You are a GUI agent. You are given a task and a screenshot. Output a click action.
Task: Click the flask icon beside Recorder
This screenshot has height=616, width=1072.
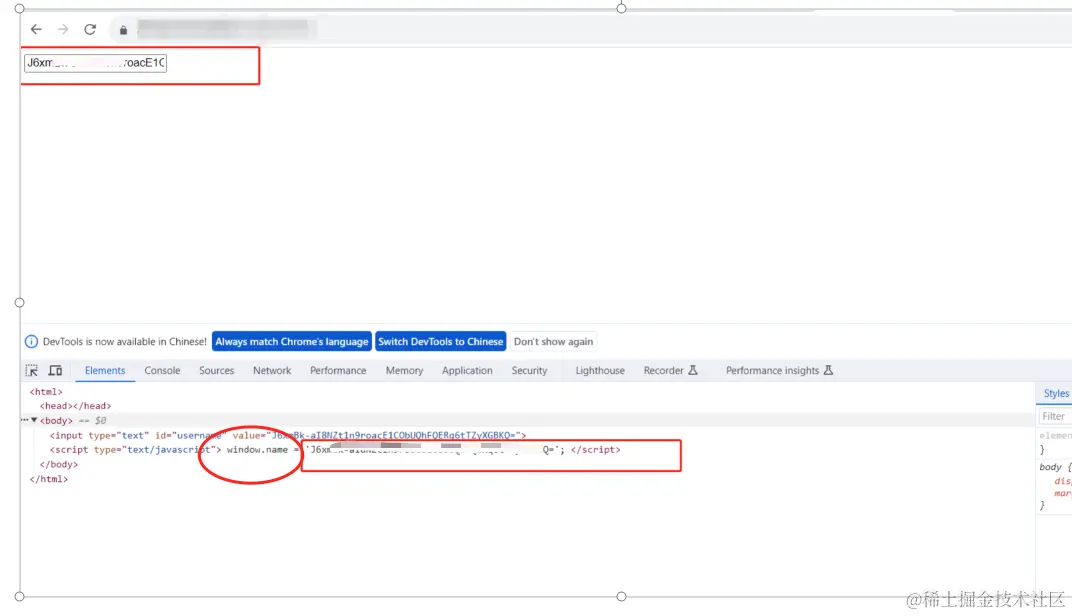[693, 370]
